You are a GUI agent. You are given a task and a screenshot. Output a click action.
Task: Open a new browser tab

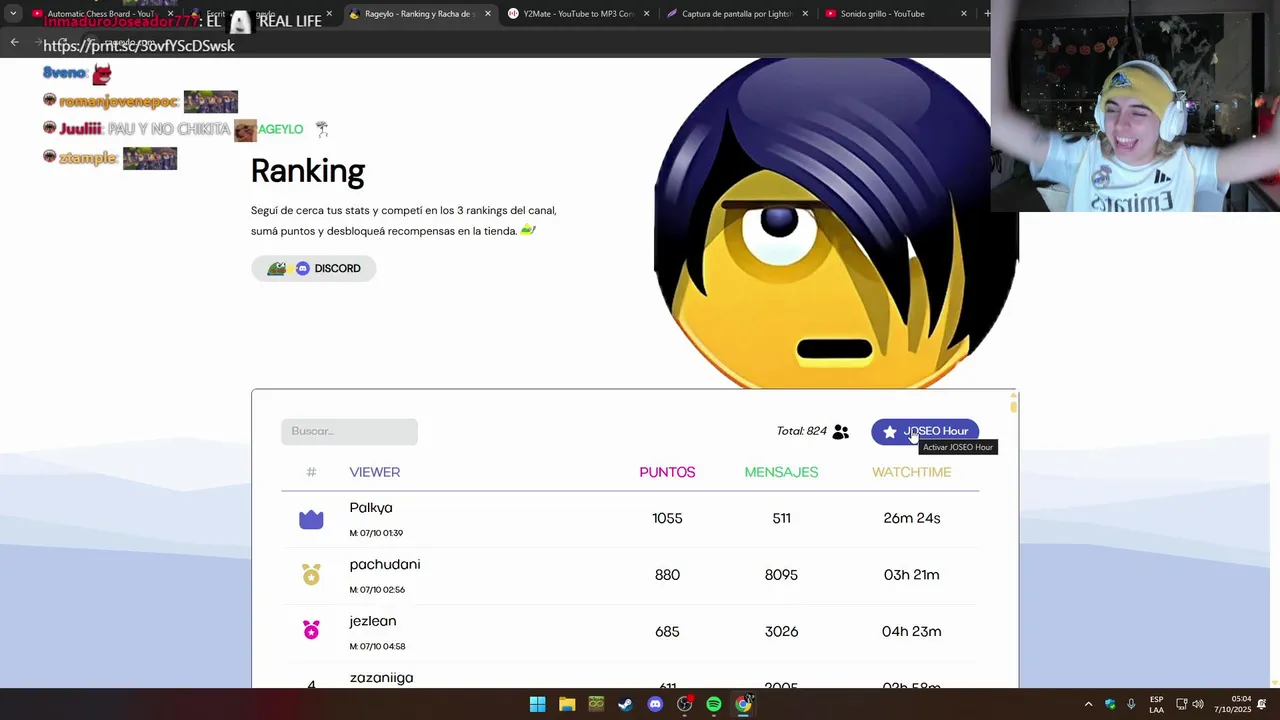coord(986,14)
